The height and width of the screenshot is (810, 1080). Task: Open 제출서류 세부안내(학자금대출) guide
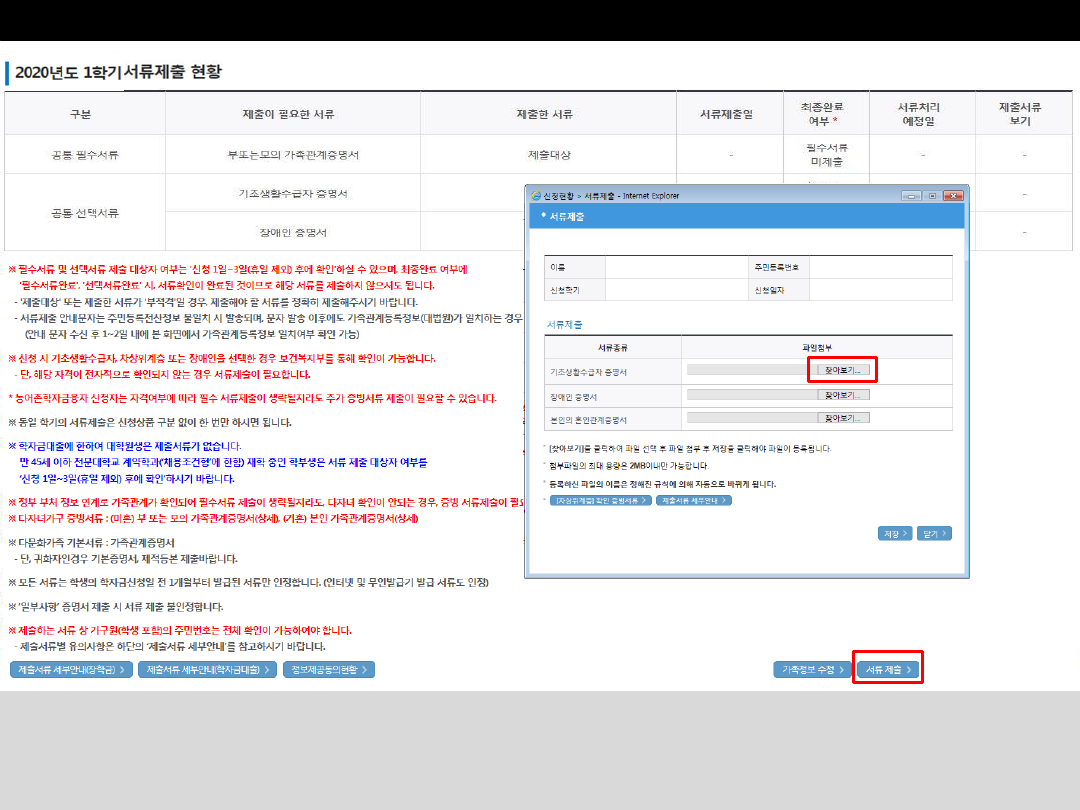(207, 669)
